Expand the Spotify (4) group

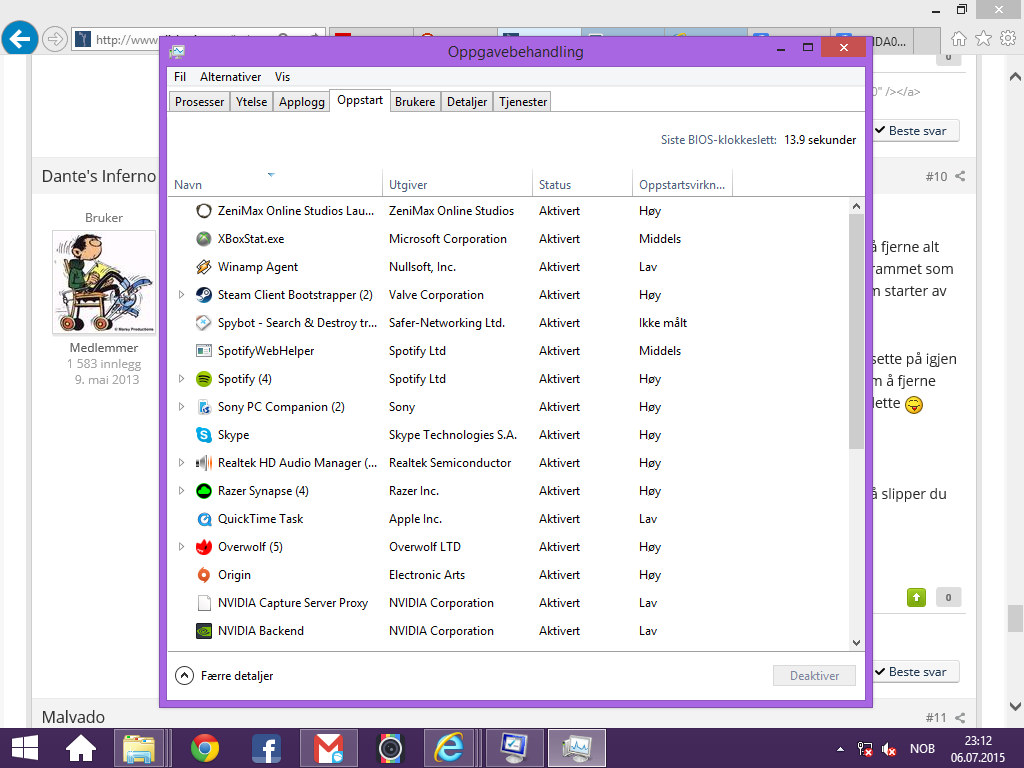click(x=182, y=379)
